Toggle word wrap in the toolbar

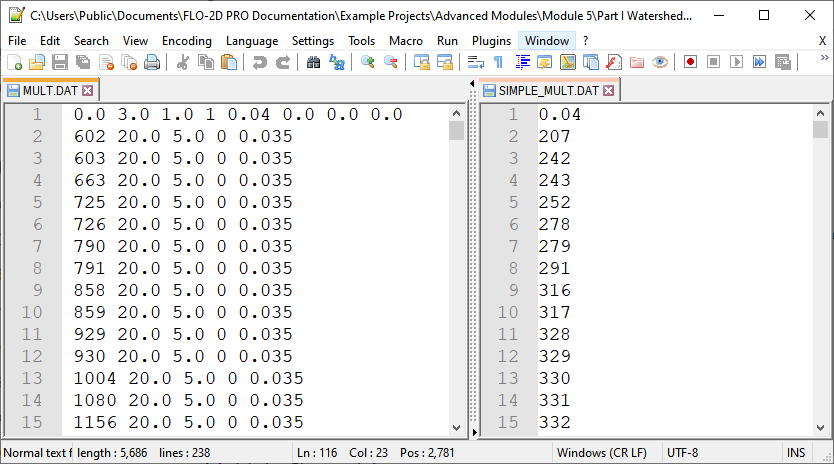[476, 62]
